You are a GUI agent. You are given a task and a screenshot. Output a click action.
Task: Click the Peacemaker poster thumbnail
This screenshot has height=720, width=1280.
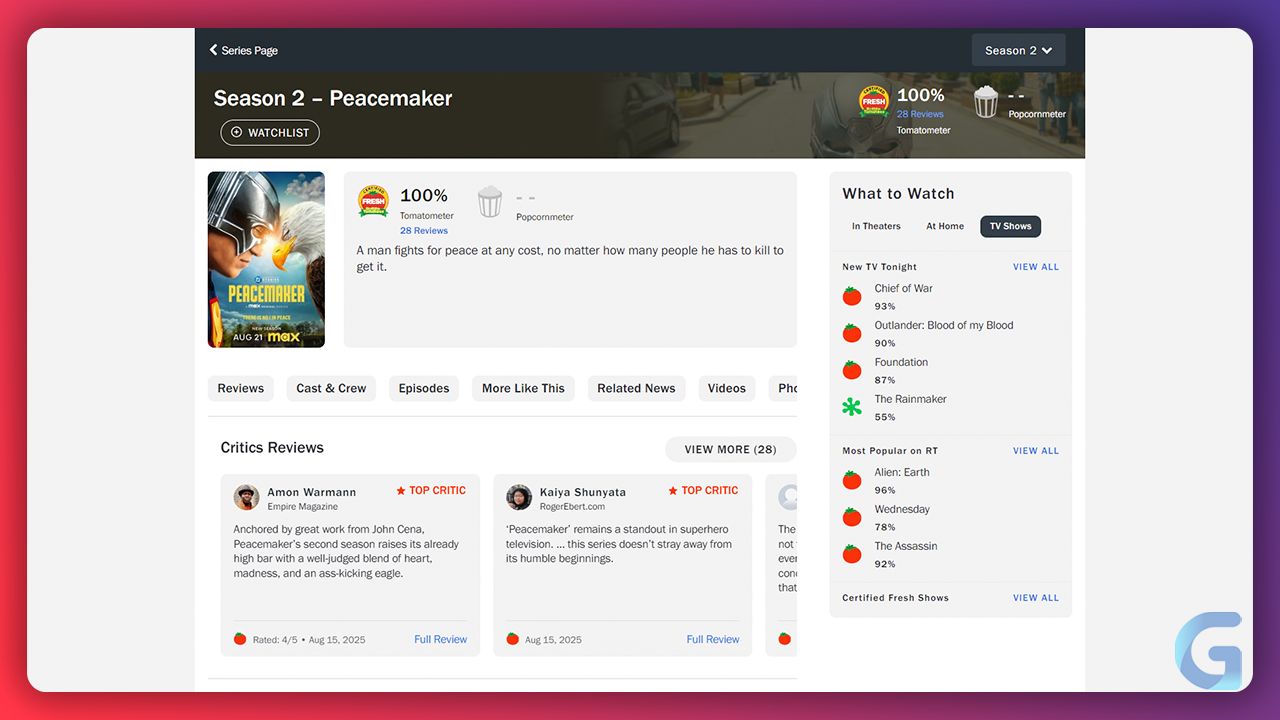pos(266,260)
